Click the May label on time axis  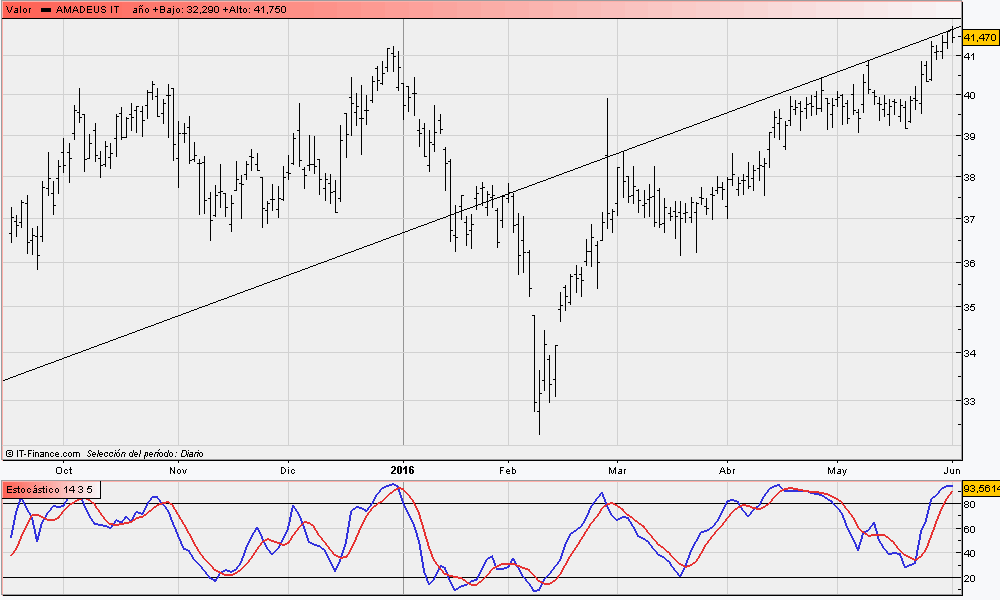tap(837, 469)
